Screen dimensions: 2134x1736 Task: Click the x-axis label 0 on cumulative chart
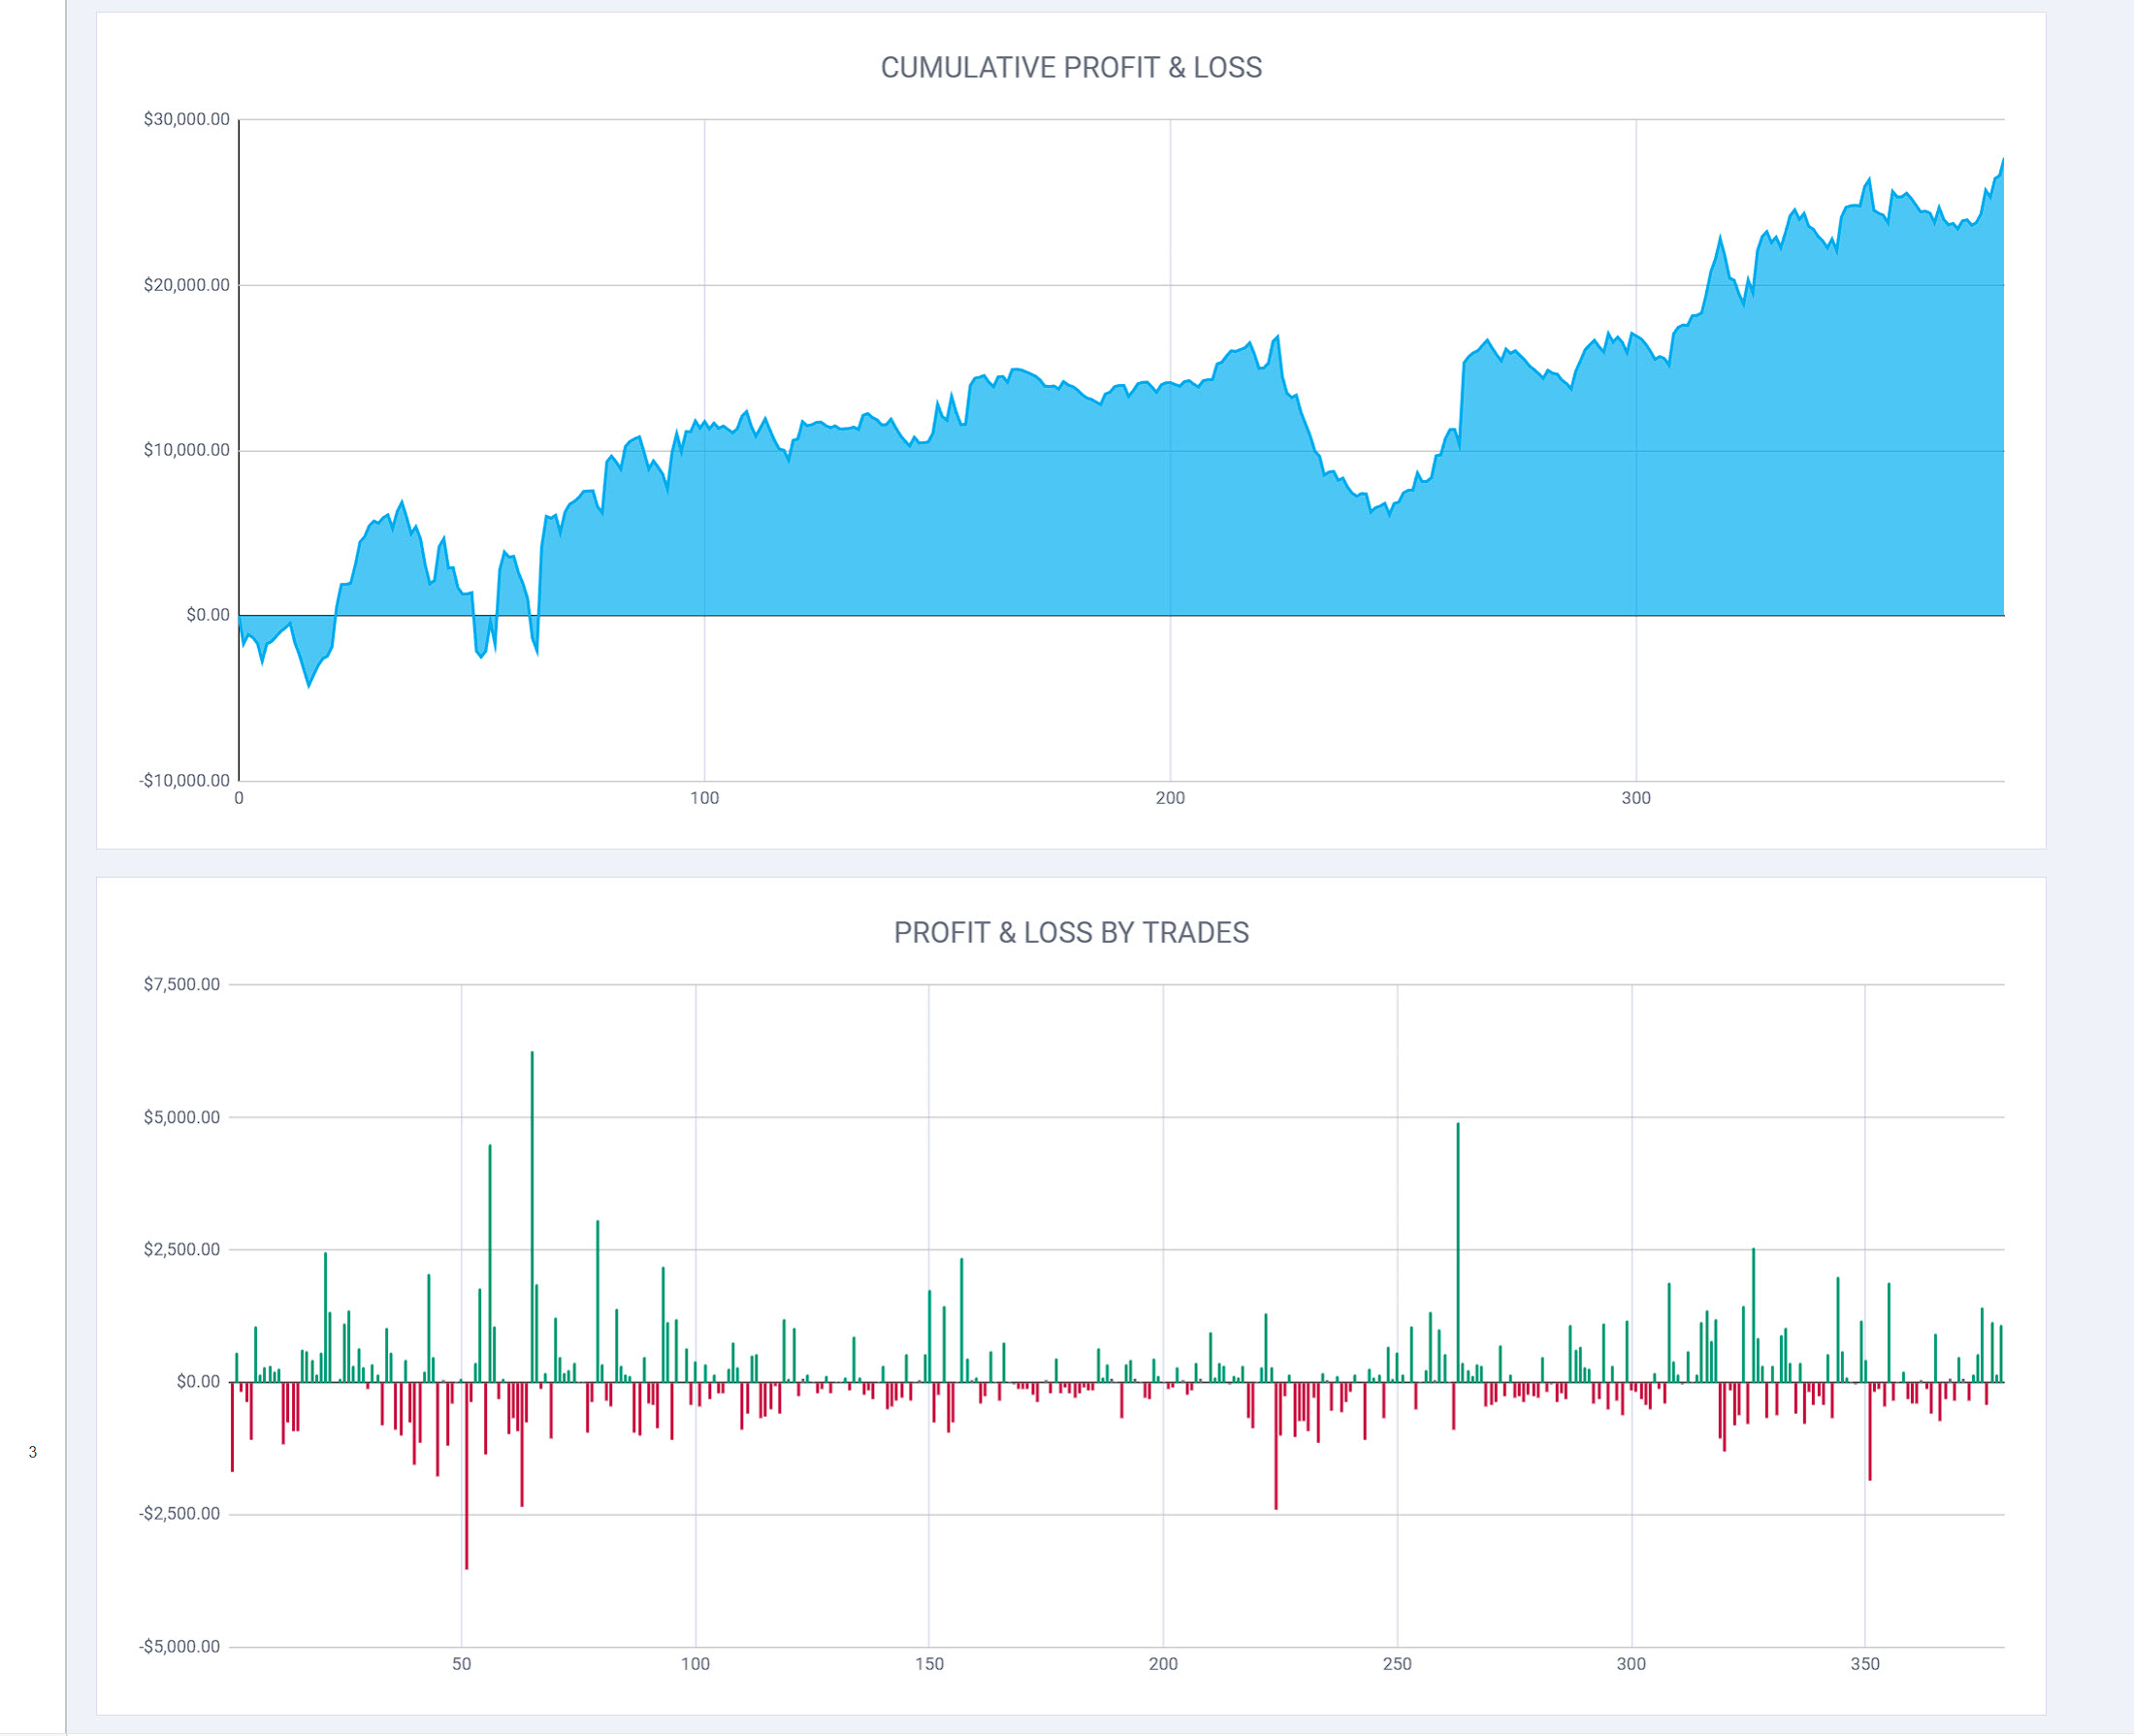coord(239,798)
